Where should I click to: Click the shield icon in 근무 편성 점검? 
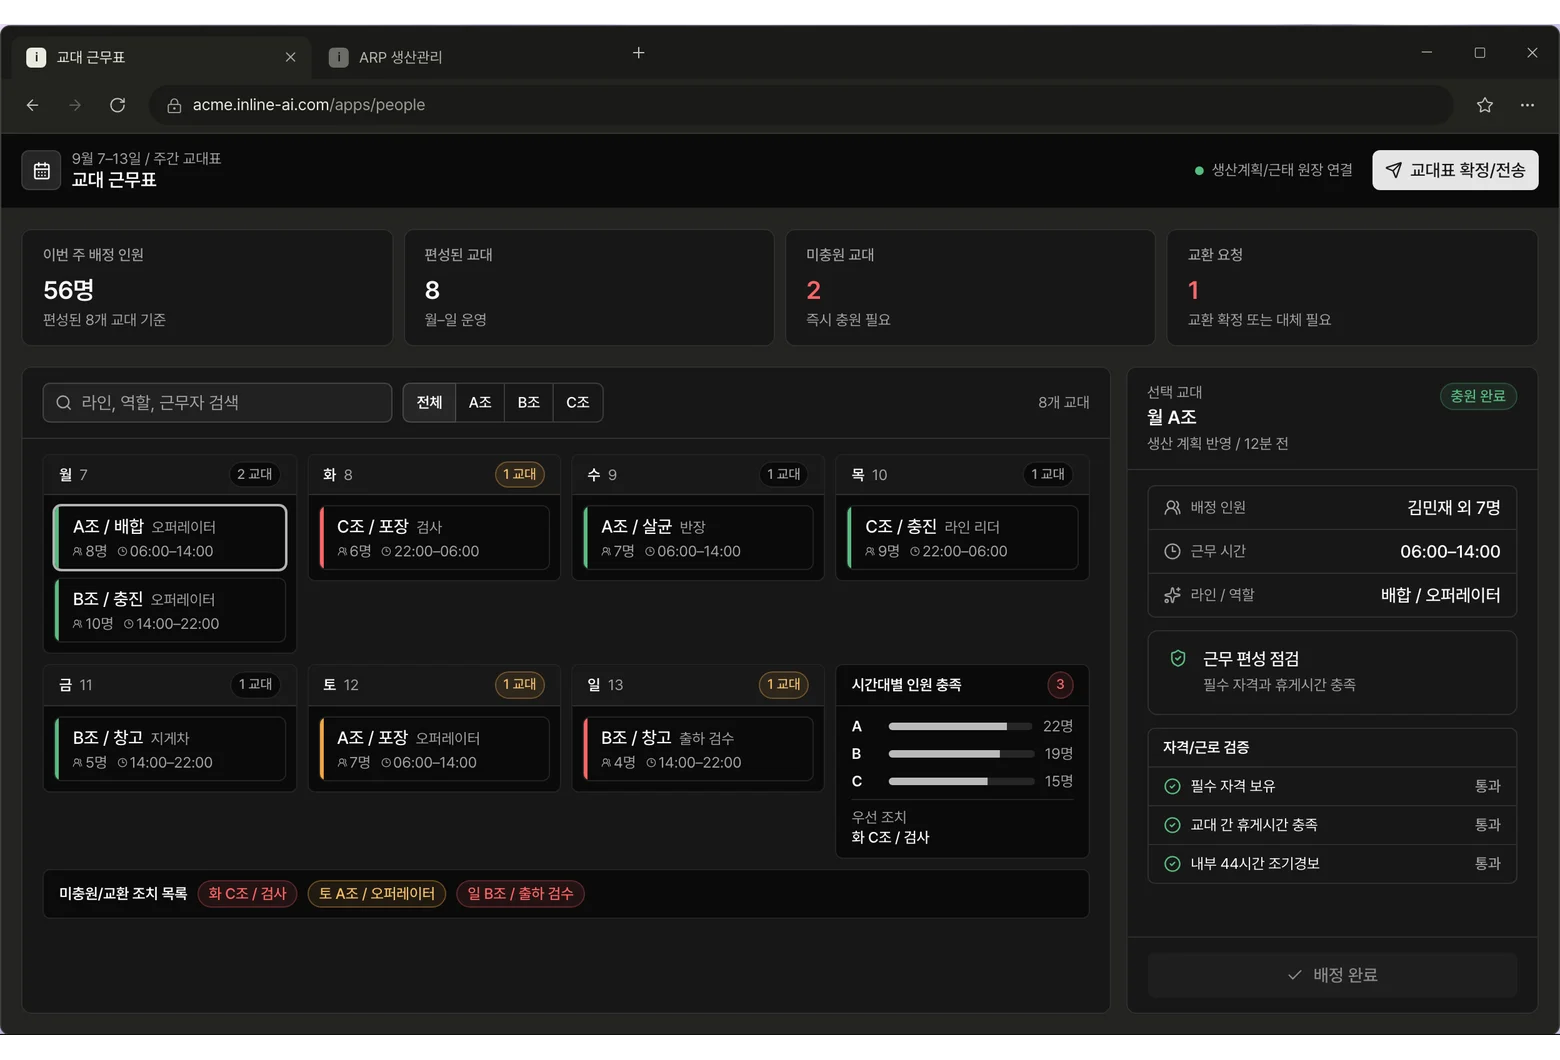(x=1178, y=658)
